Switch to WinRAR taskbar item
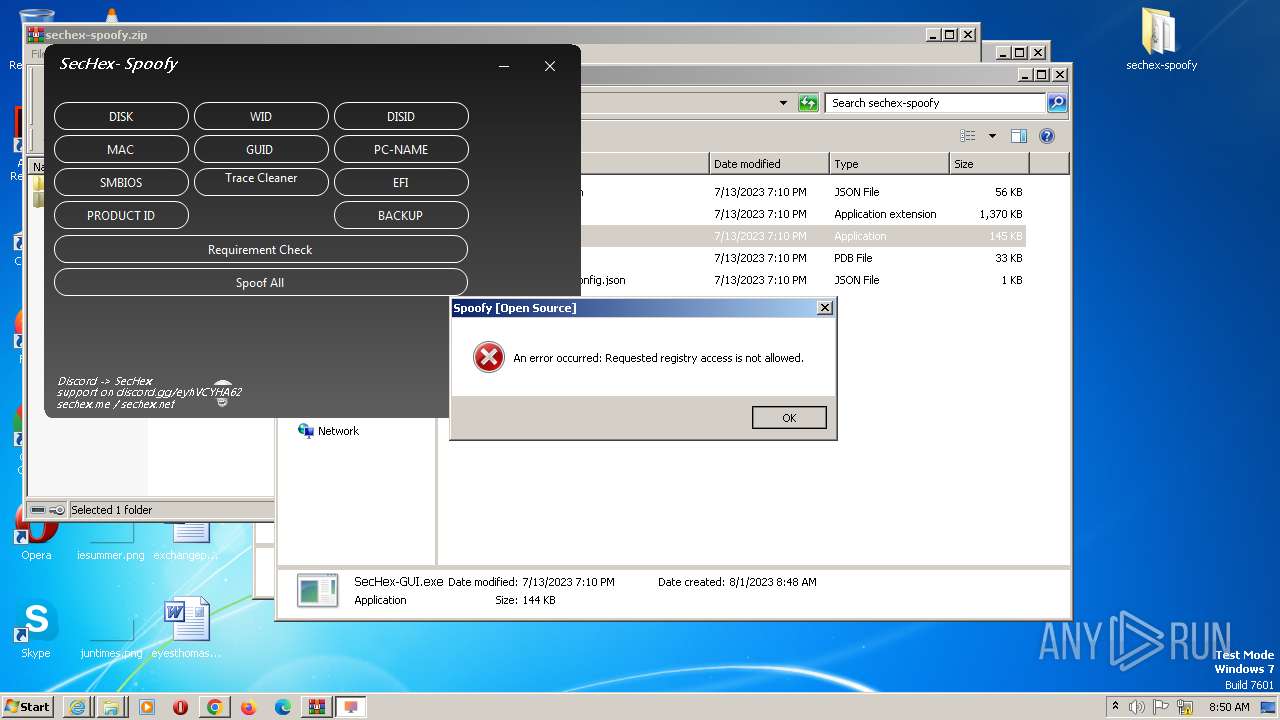1280x720 pixels. click(x=317, y=707)
